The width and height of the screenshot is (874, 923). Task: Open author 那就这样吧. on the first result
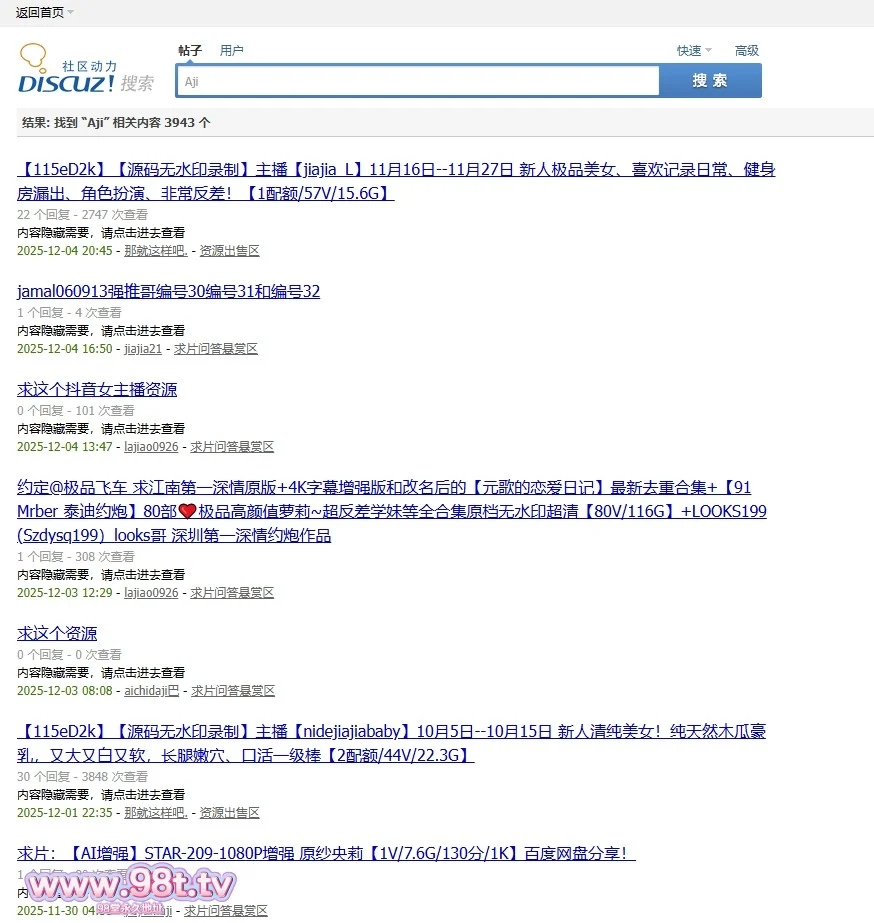pyautogui.click(x=155, y=251)
